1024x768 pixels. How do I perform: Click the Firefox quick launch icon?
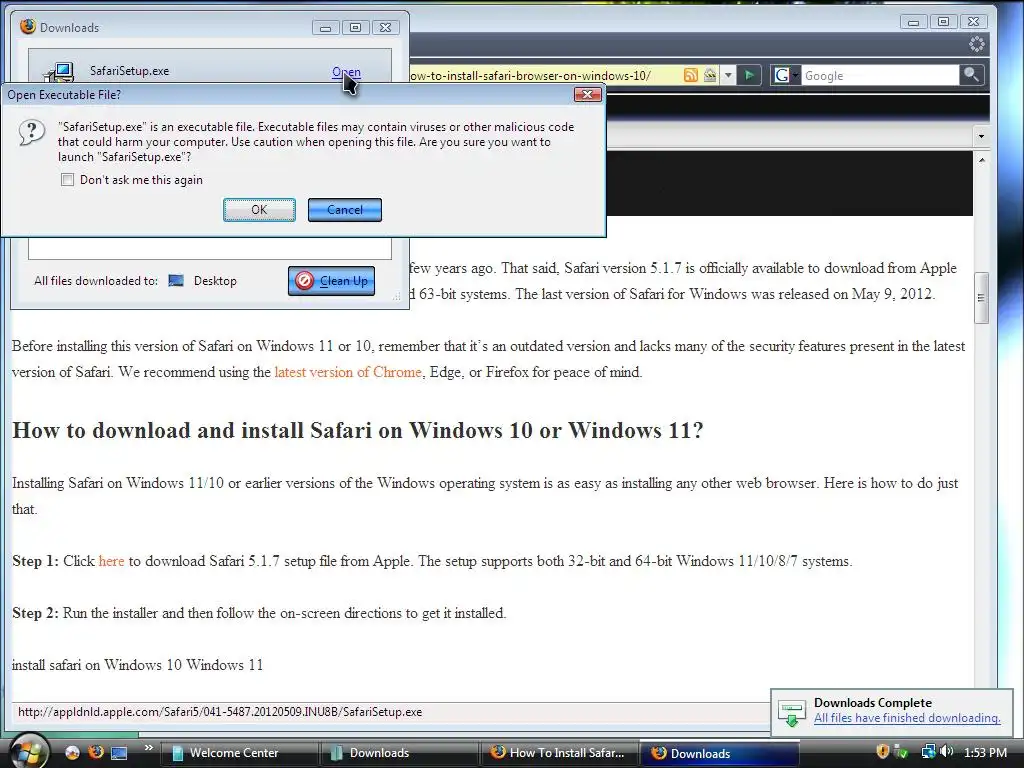coord(96,752)
